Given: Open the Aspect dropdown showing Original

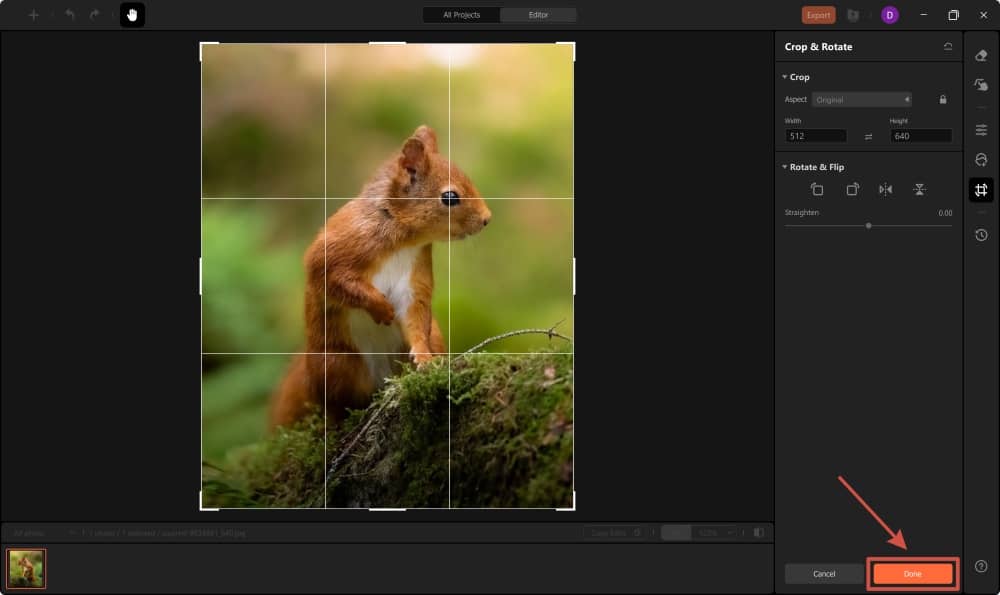Looking at the screenshot, I should tap(862, 99).
